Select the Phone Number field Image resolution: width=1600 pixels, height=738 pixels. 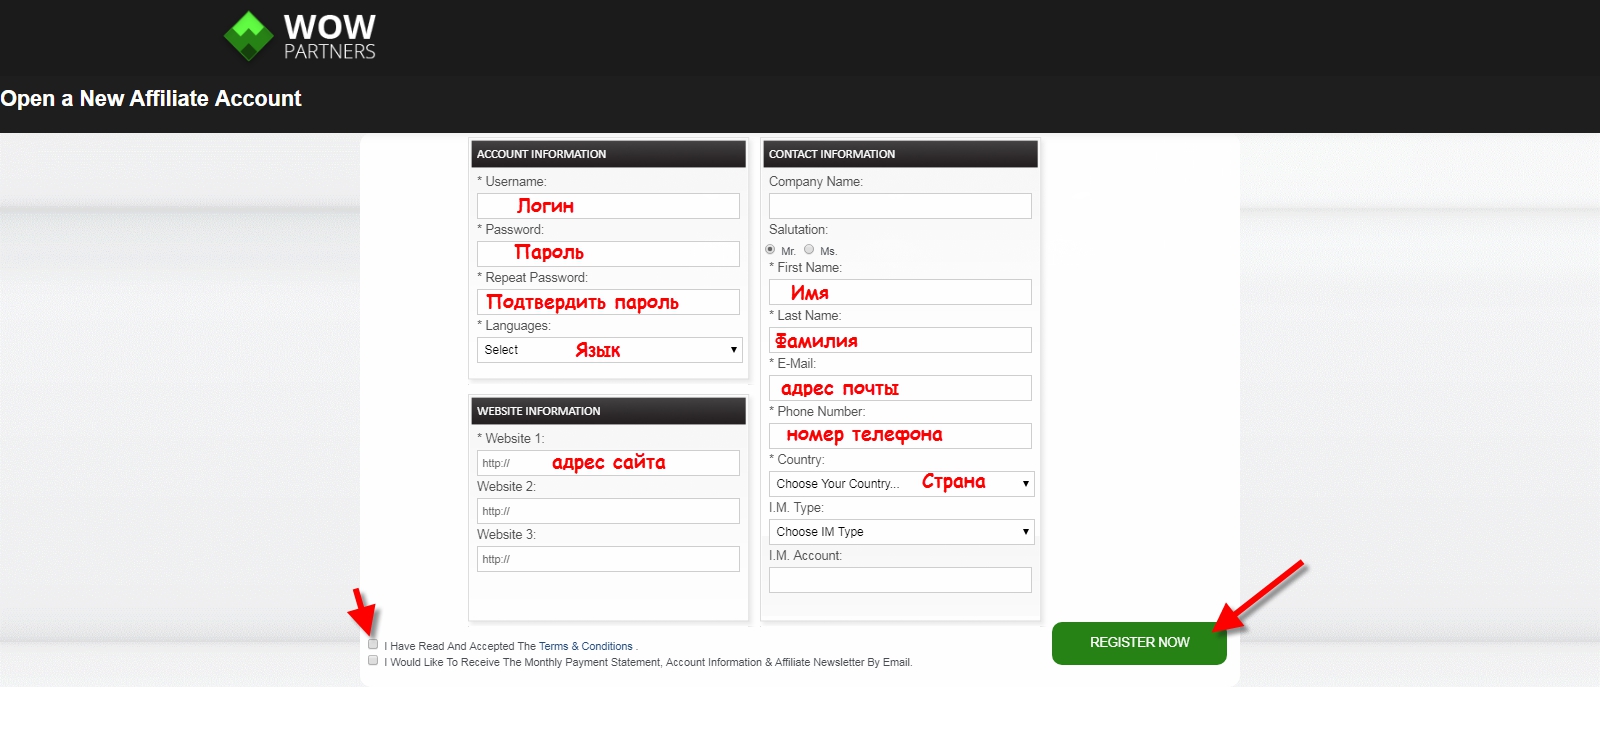(900, 436)
